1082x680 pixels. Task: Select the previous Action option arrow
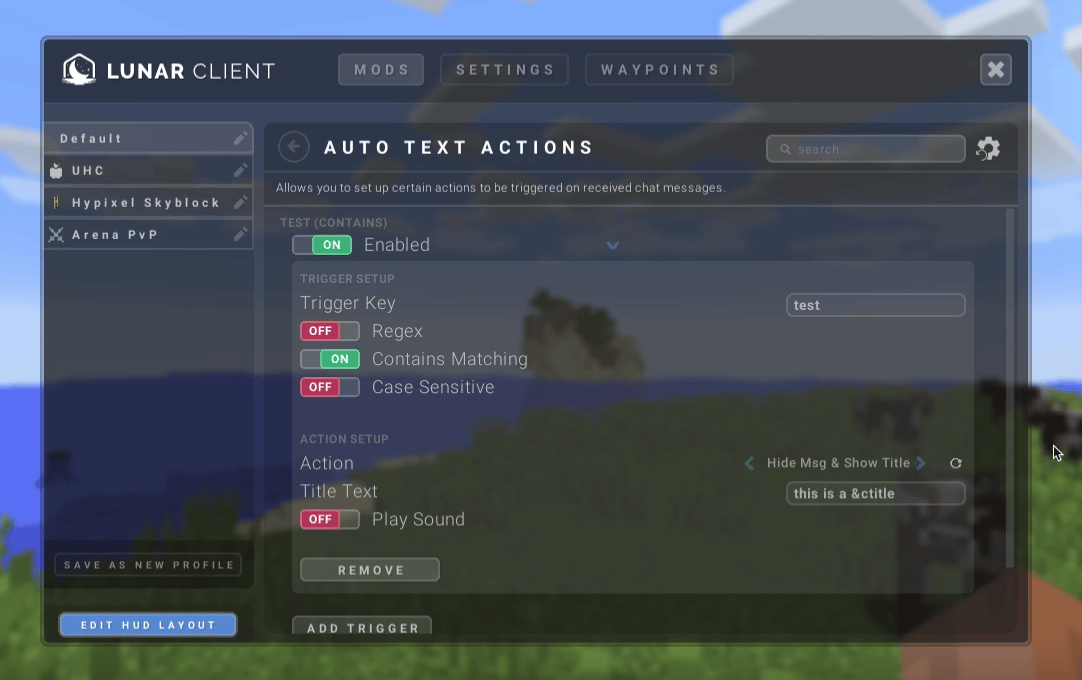coord(749,464)
